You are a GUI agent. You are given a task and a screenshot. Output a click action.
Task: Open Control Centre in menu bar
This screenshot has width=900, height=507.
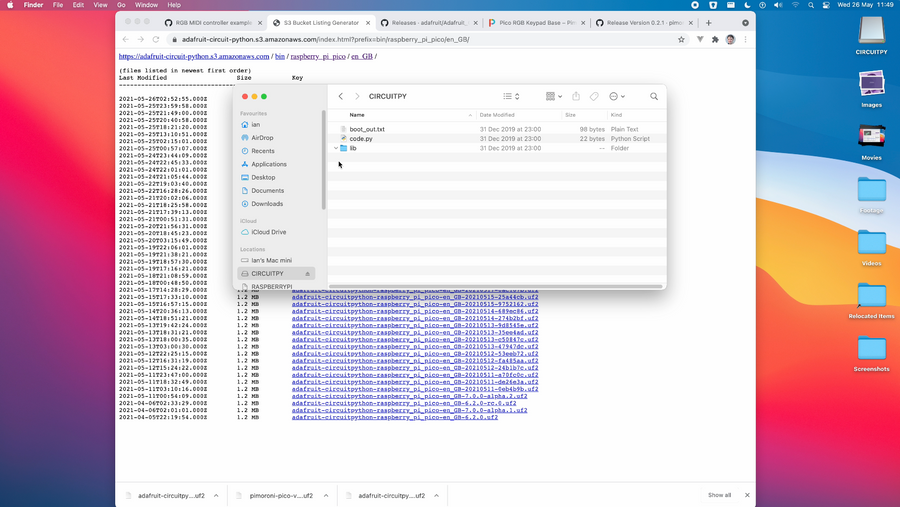[826, 5]
